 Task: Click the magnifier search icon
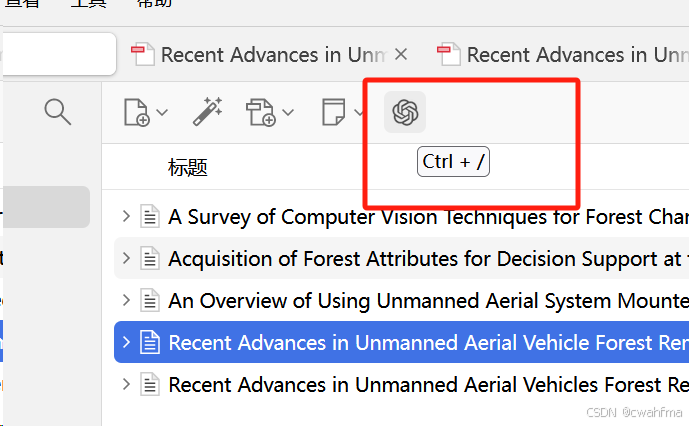click(58, 111)
